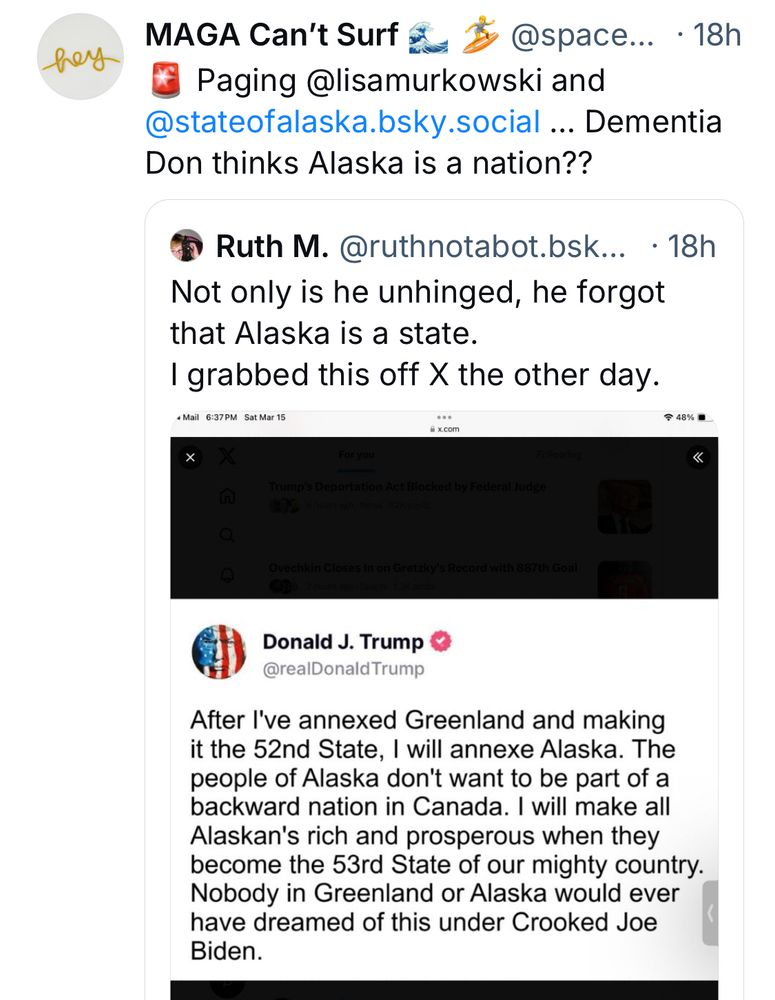775x1000 pixels.
Task: Open the Ovechkin trending story thumbnail
Action: (624, 579)
